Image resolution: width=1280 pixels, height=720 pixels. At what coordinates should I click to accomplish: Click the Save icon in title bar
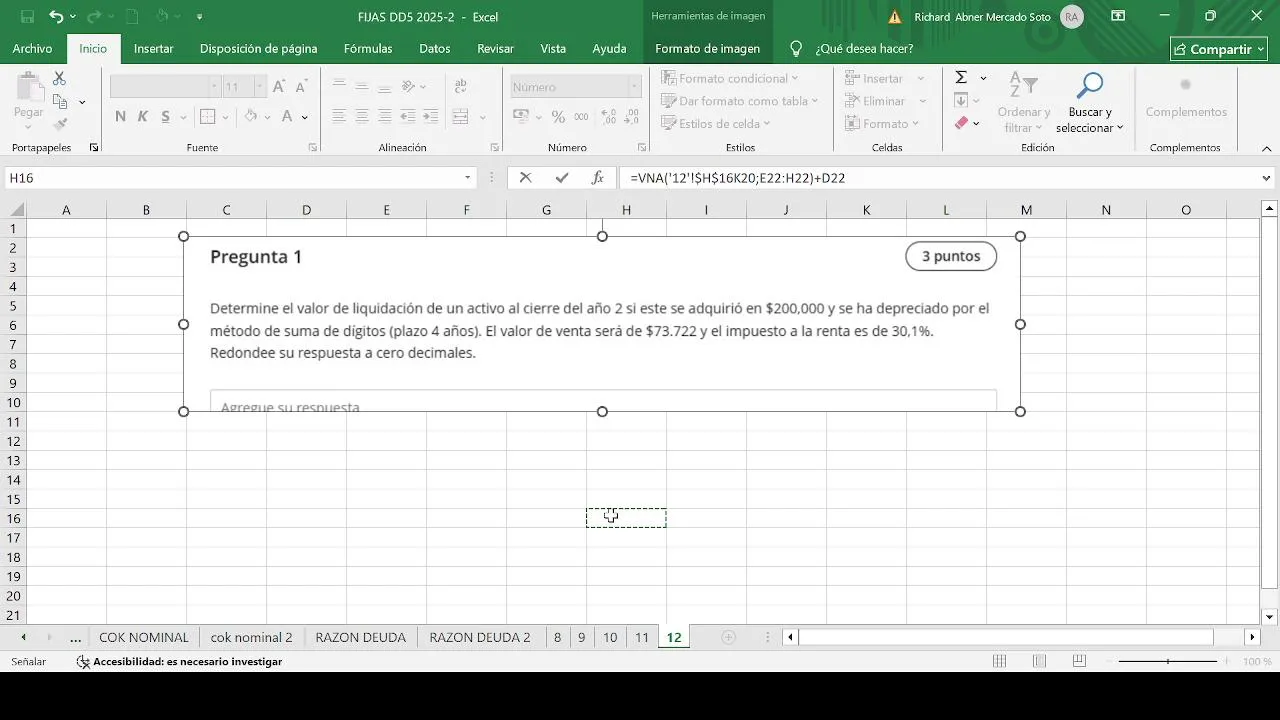point(27,17)
